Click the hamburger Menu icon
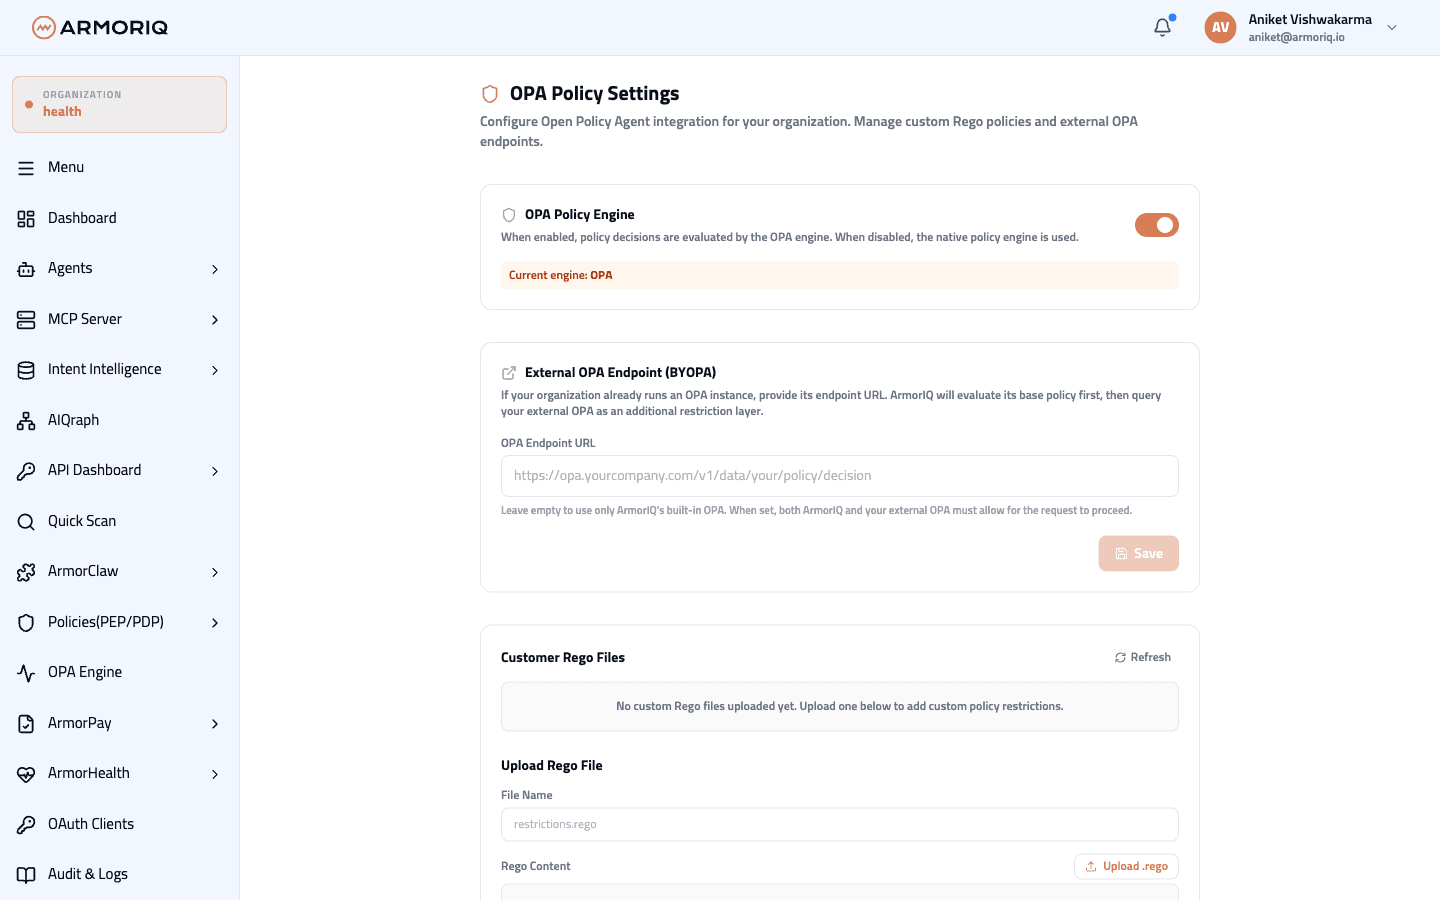 pyautogui.click(x=26, y=168)
